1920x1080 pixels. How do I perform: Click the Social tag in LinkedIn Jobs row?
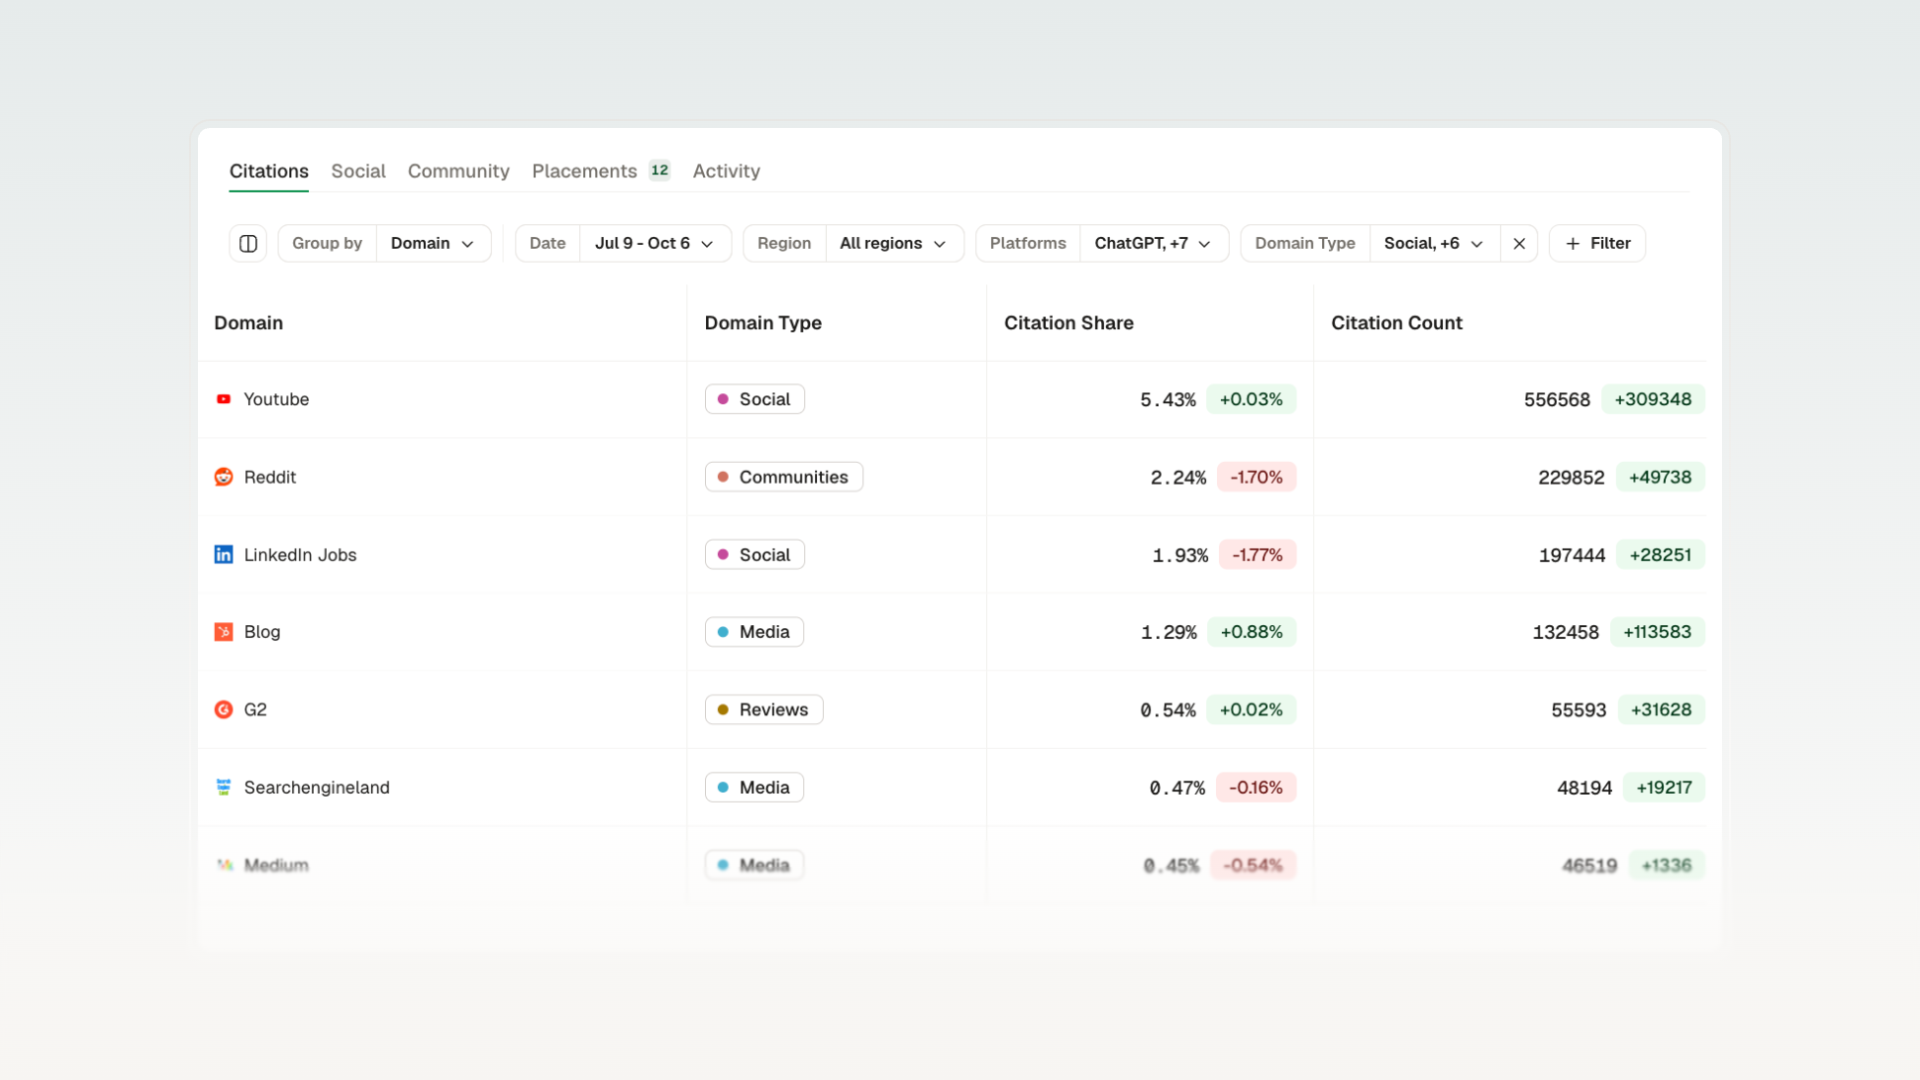pos(755,554)
